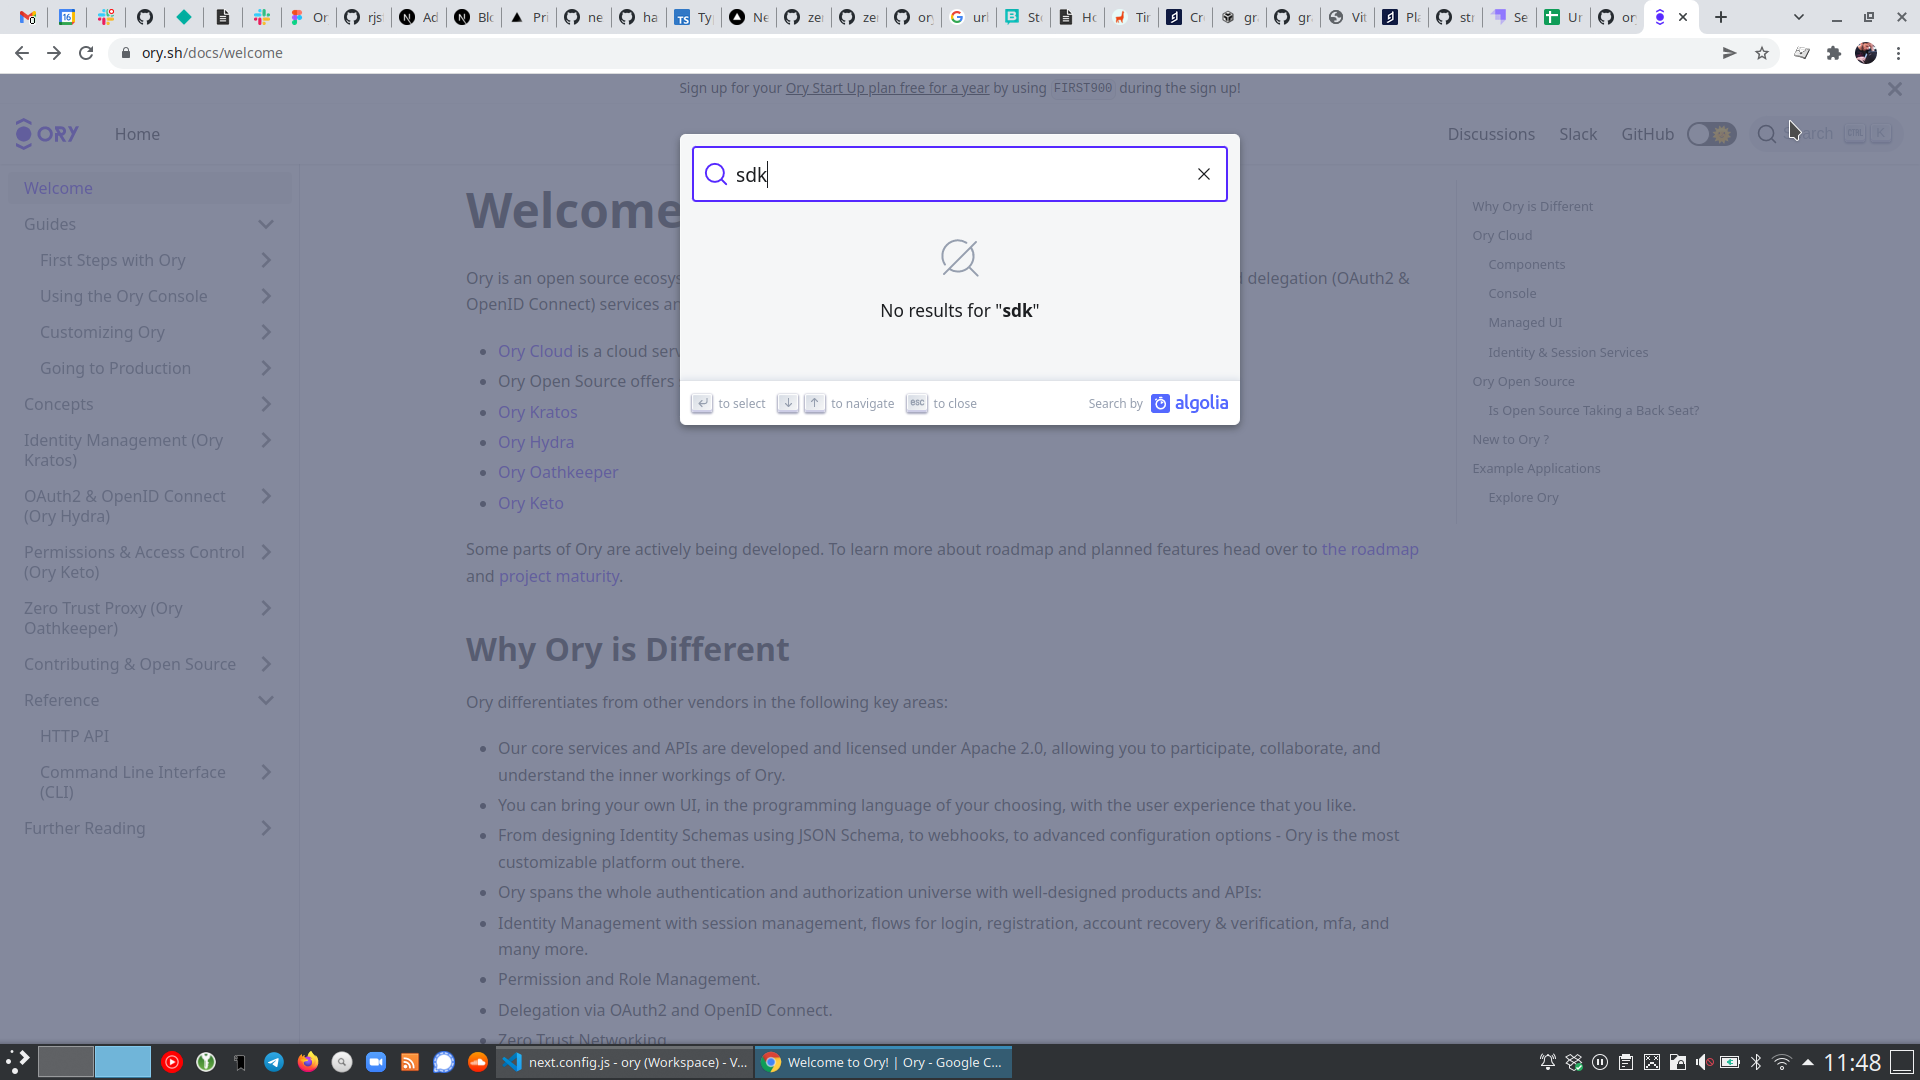Follow the Ory Kratos link
Screen dimensions: 1920x1080
coord(537,411)
